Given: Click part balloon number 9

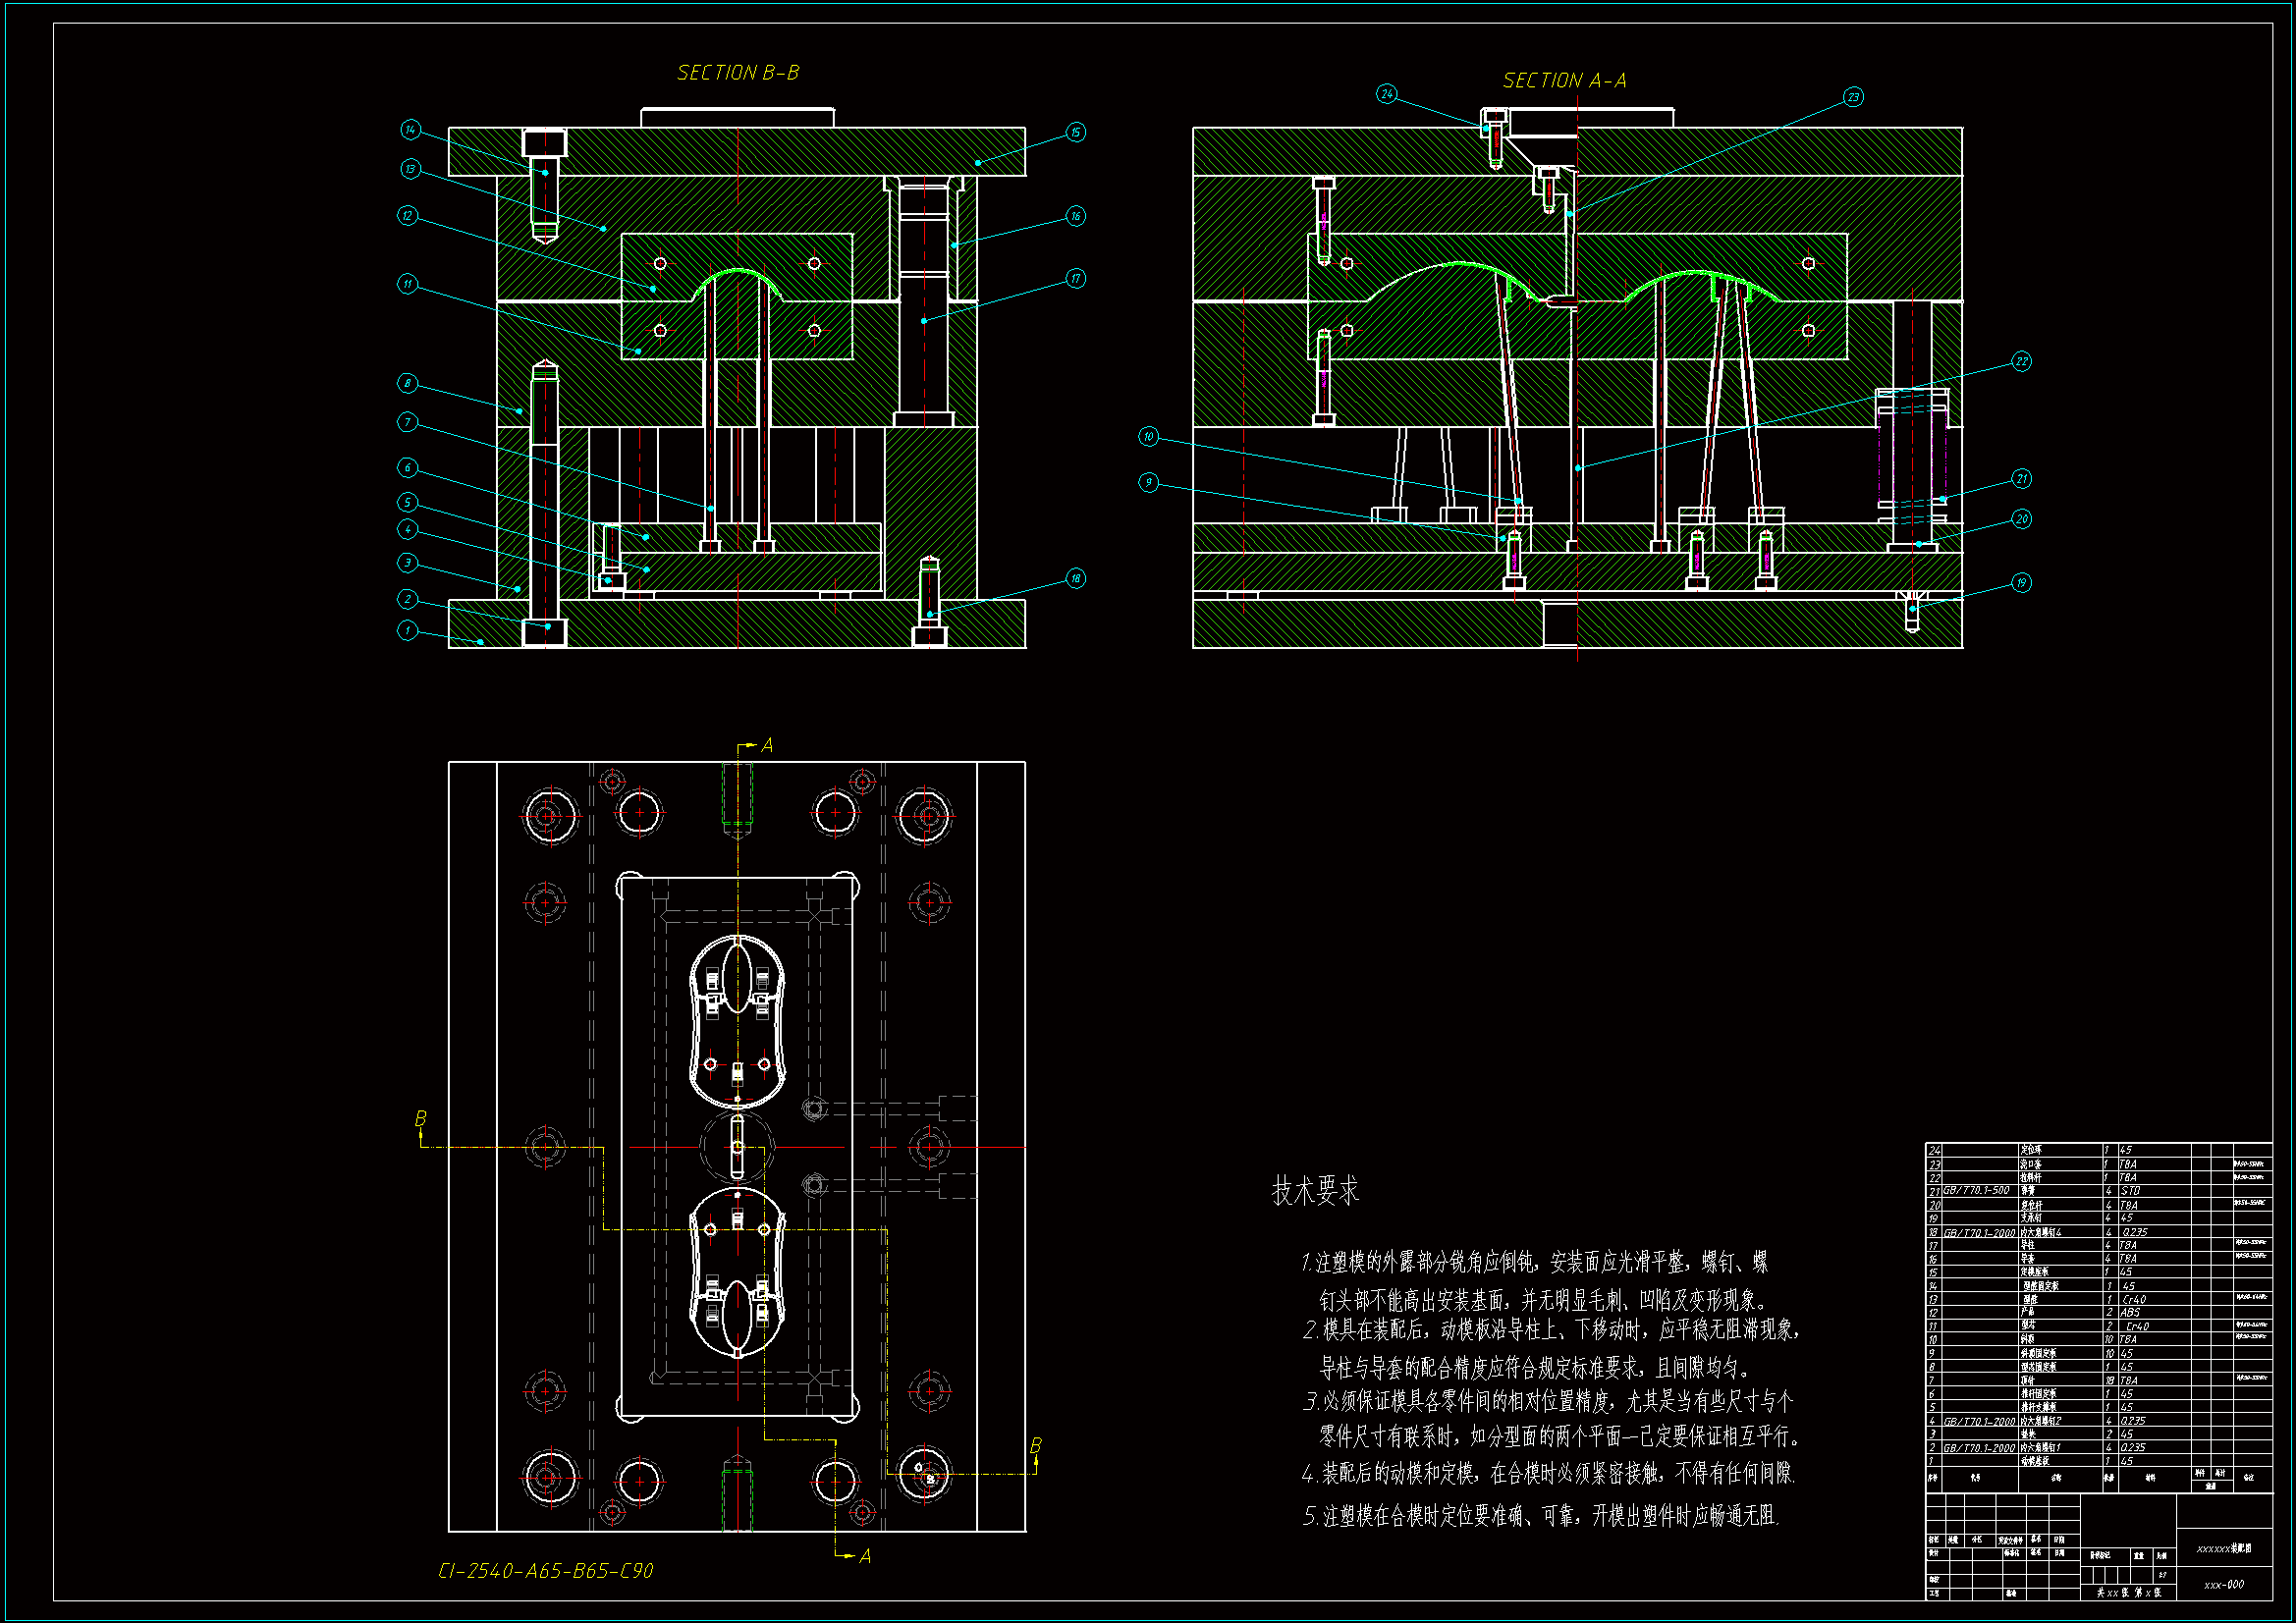Looking at the screenshot, I should tap(1148, 482).
